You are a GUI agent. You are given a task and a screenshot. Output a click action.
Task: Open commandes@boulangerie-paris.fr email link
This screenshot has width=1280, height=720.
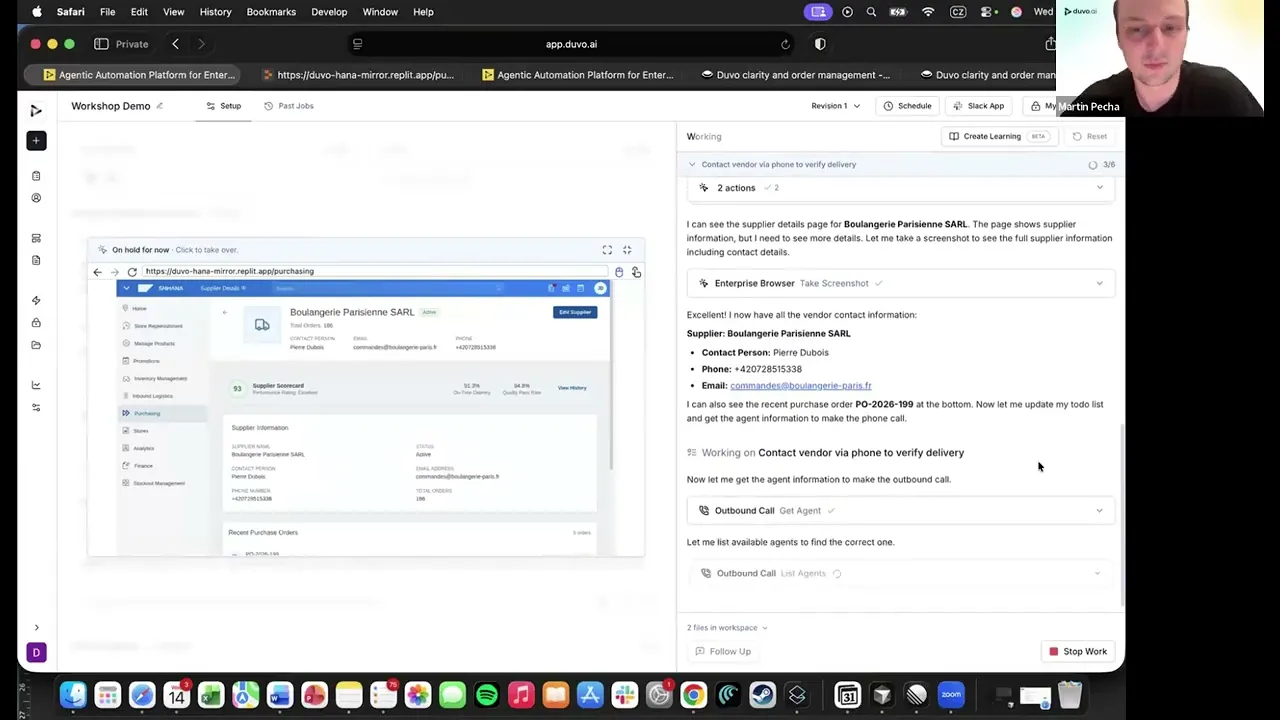(800, 385)
